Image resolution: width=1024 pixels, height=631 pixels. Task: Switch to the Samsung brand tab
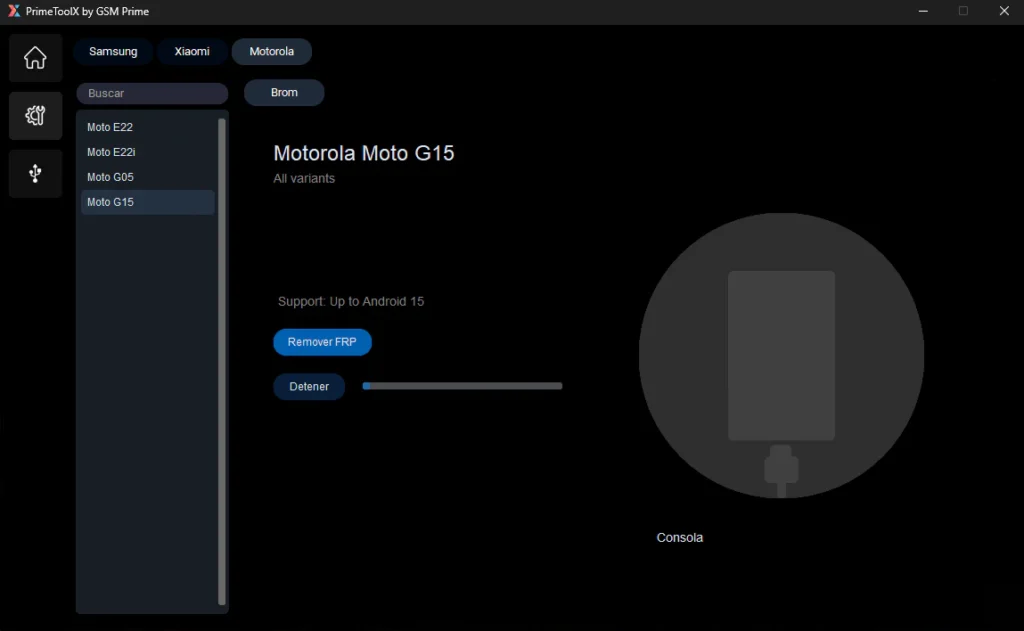tap(113, 52)
